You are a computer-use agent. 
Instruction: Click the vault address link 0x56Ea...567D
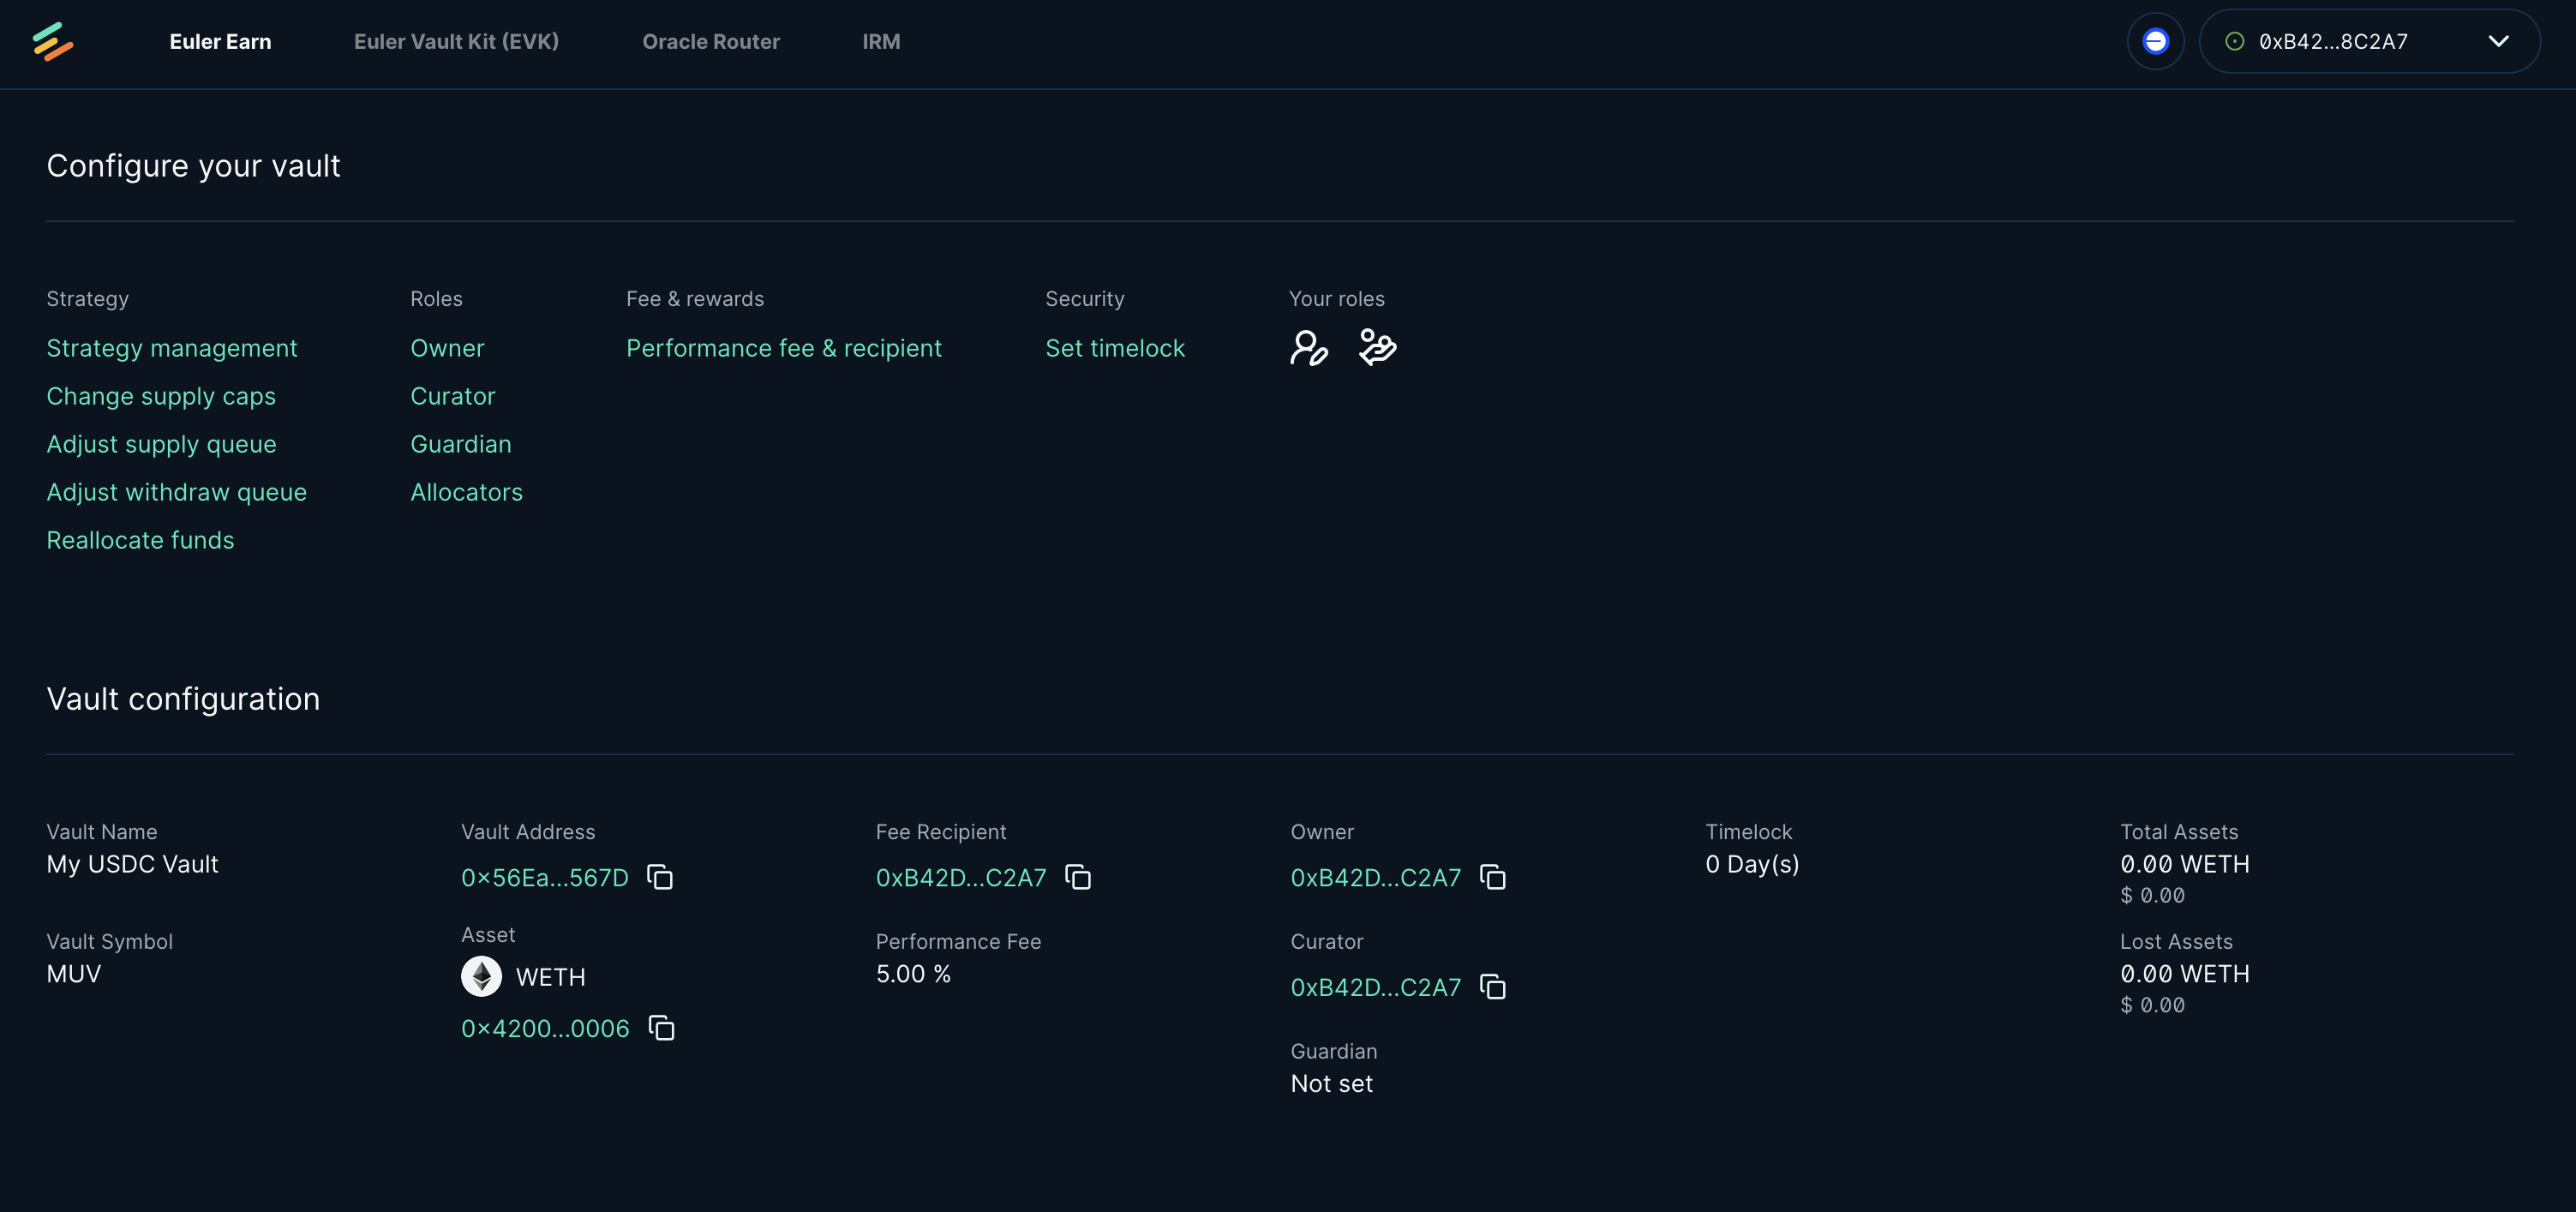pyautogui.click(x=545, y=877)
